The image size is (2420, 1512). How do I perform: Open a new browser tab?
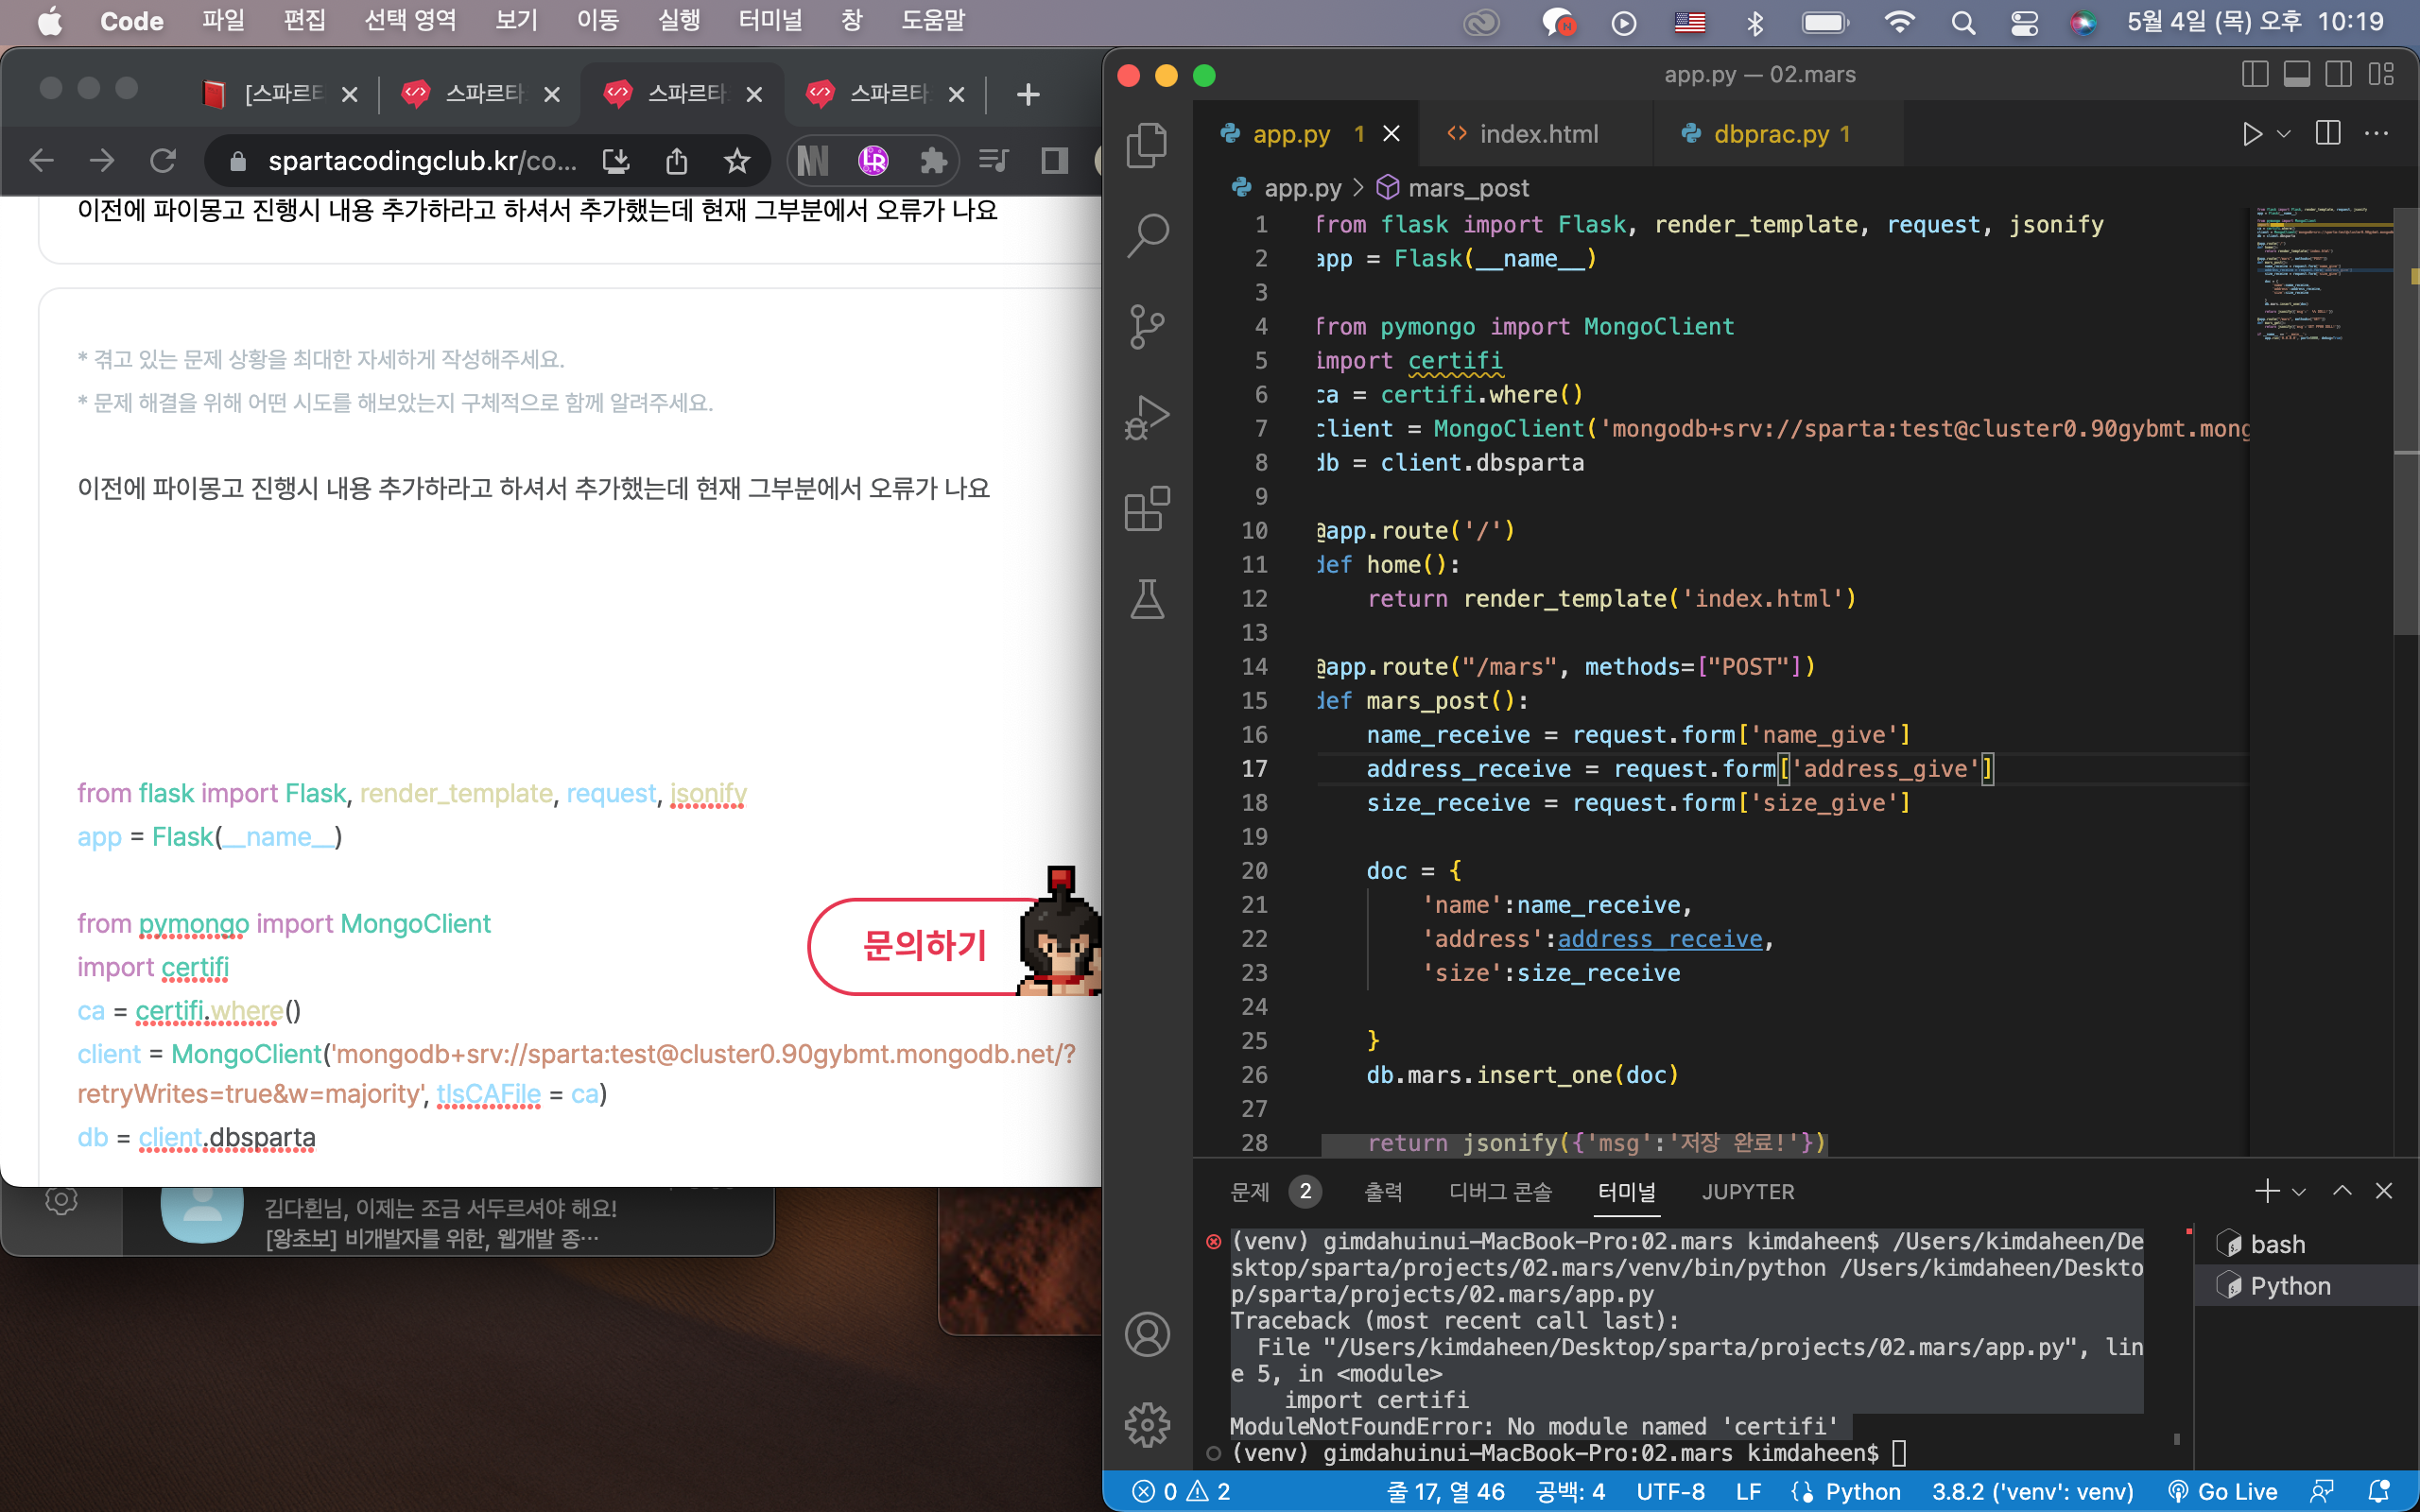click(1027, 95)
